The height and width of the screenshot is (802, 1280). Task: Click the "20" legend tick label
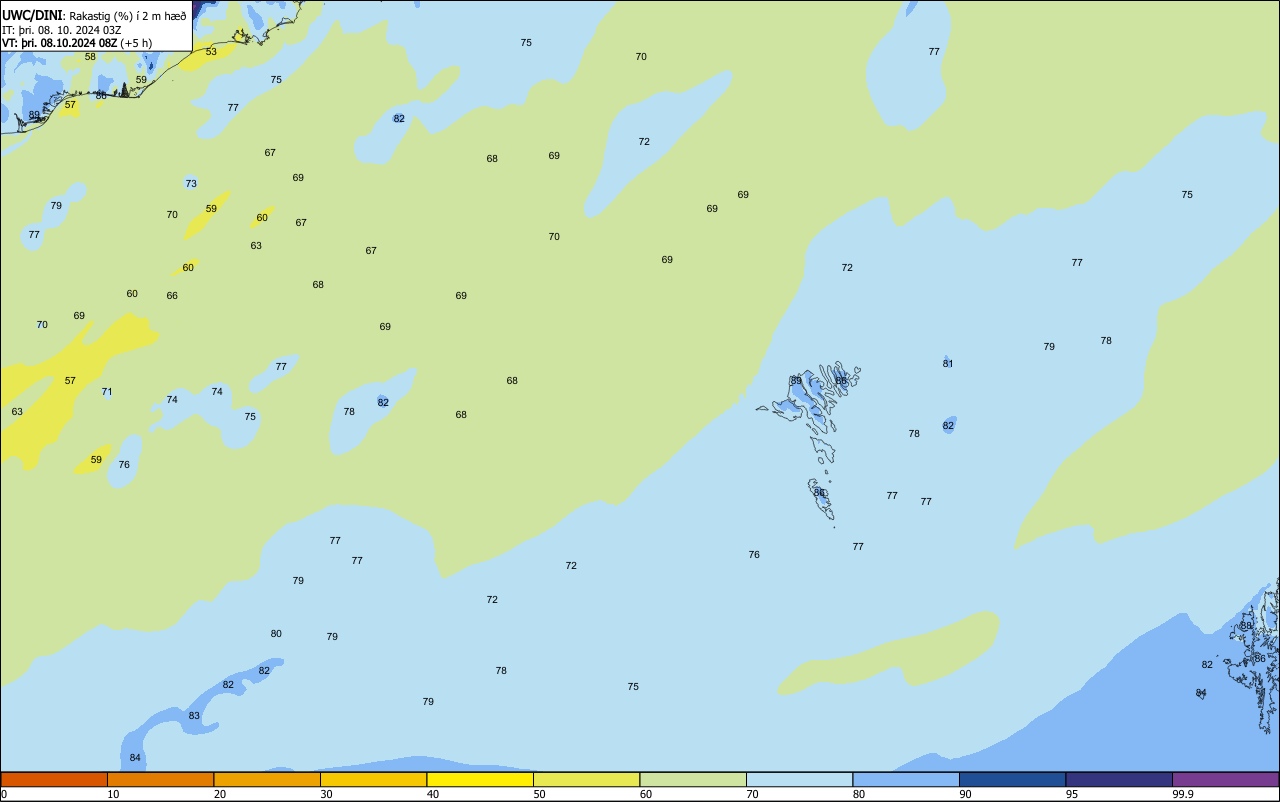220,794
